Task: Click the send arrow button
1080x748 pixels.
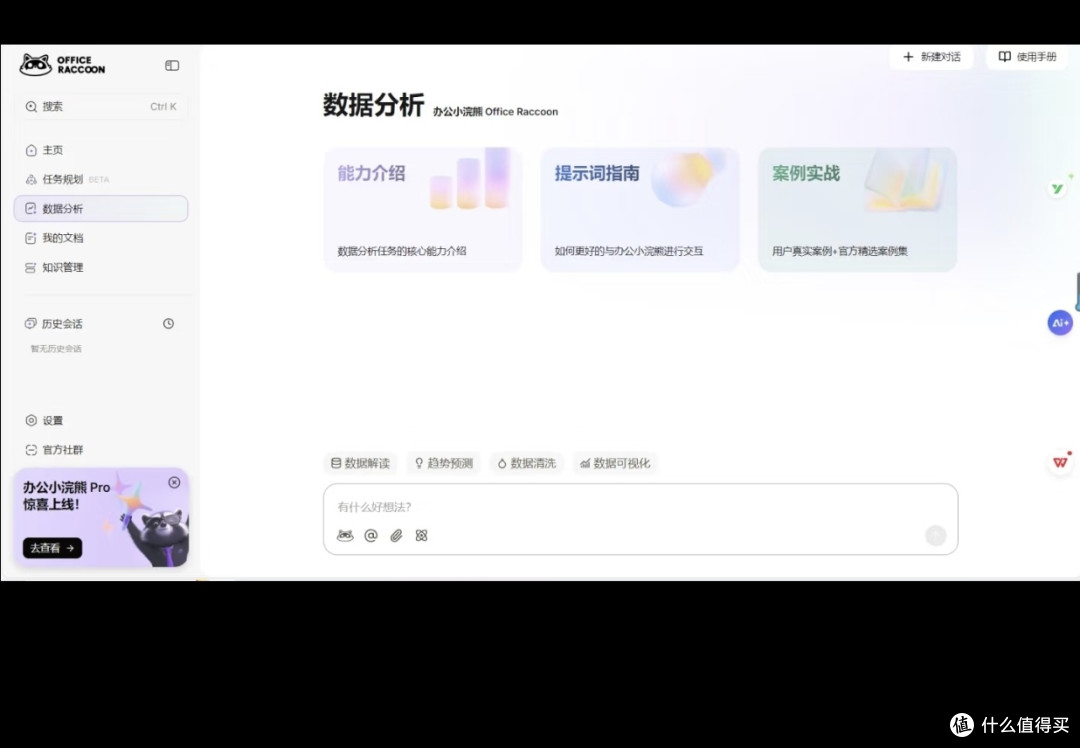Action: 935,535
